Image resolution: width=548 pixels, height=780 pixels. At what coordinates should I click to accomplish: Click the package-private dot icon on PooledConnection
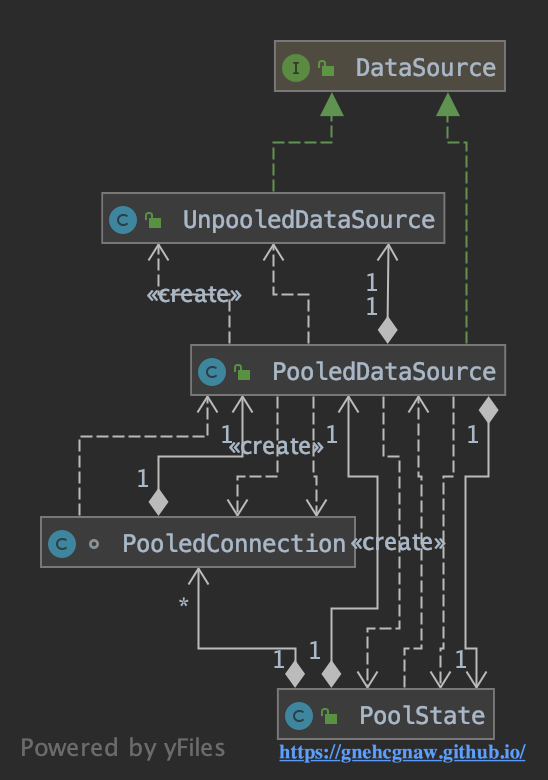[93, 544]
